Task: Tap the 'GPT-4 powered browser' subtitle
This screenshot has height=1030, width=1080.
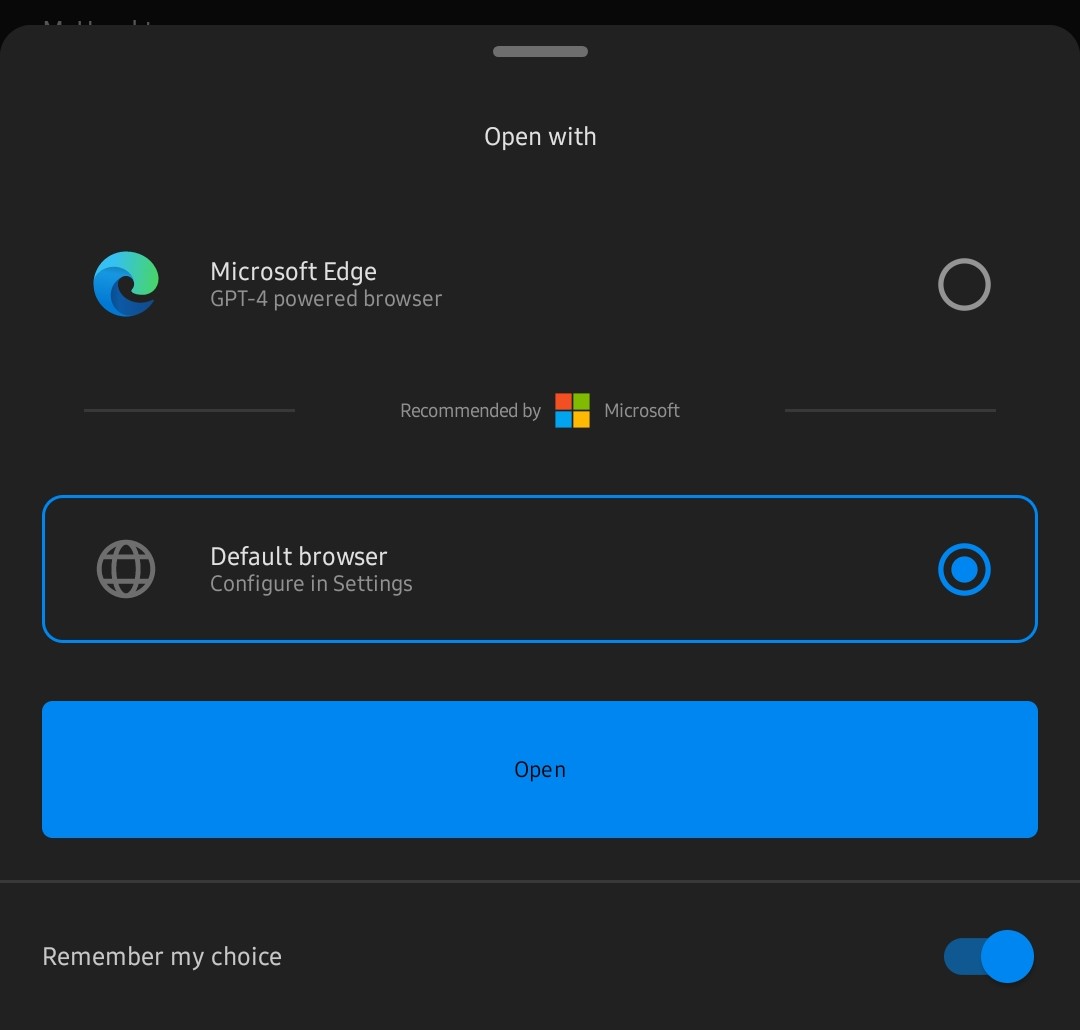Action: (325, 299)
